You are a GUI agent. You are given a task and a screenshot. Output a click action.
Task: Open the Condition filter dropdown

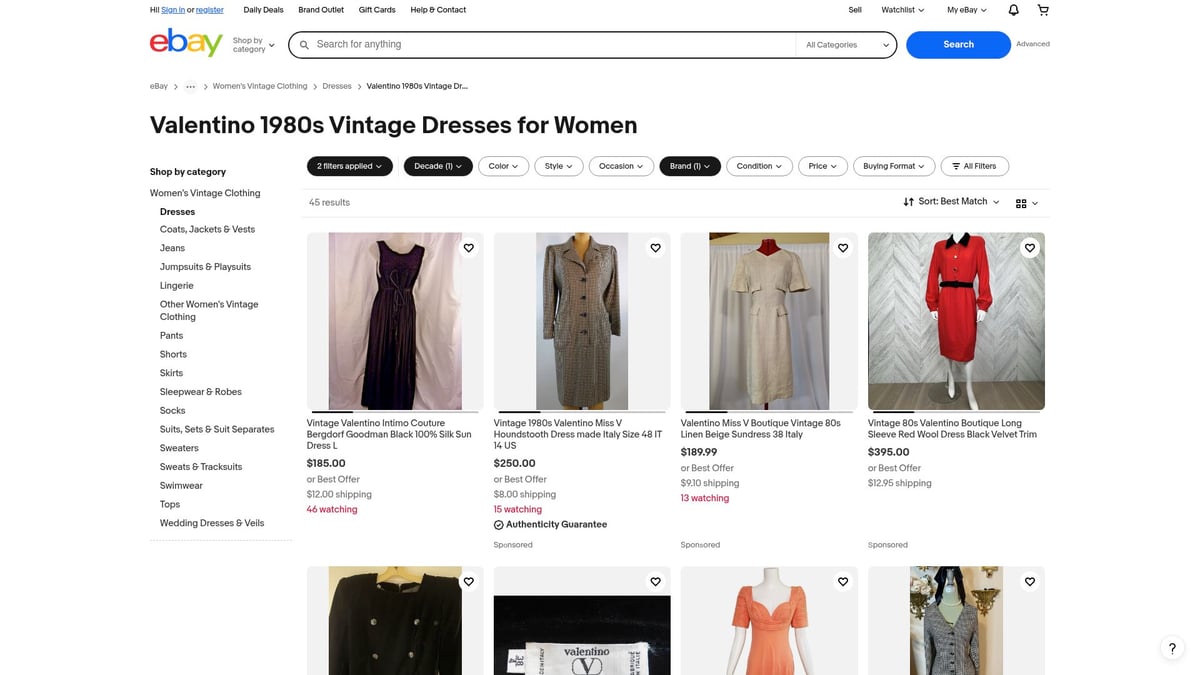tap(759, 166)
